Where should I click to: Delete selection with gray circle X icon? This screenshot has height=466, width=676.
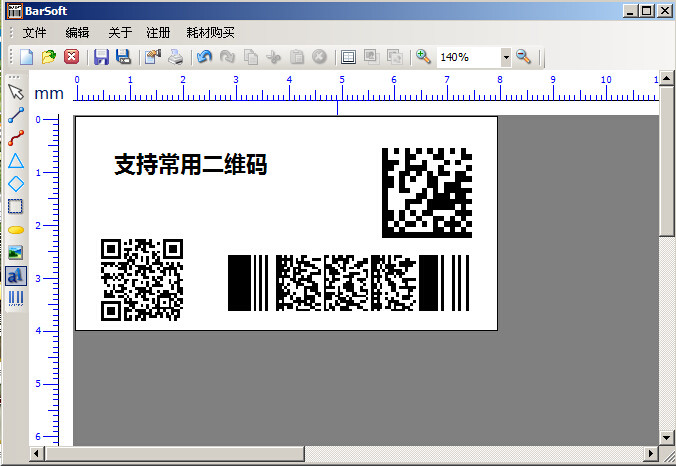tap(319, 57)
